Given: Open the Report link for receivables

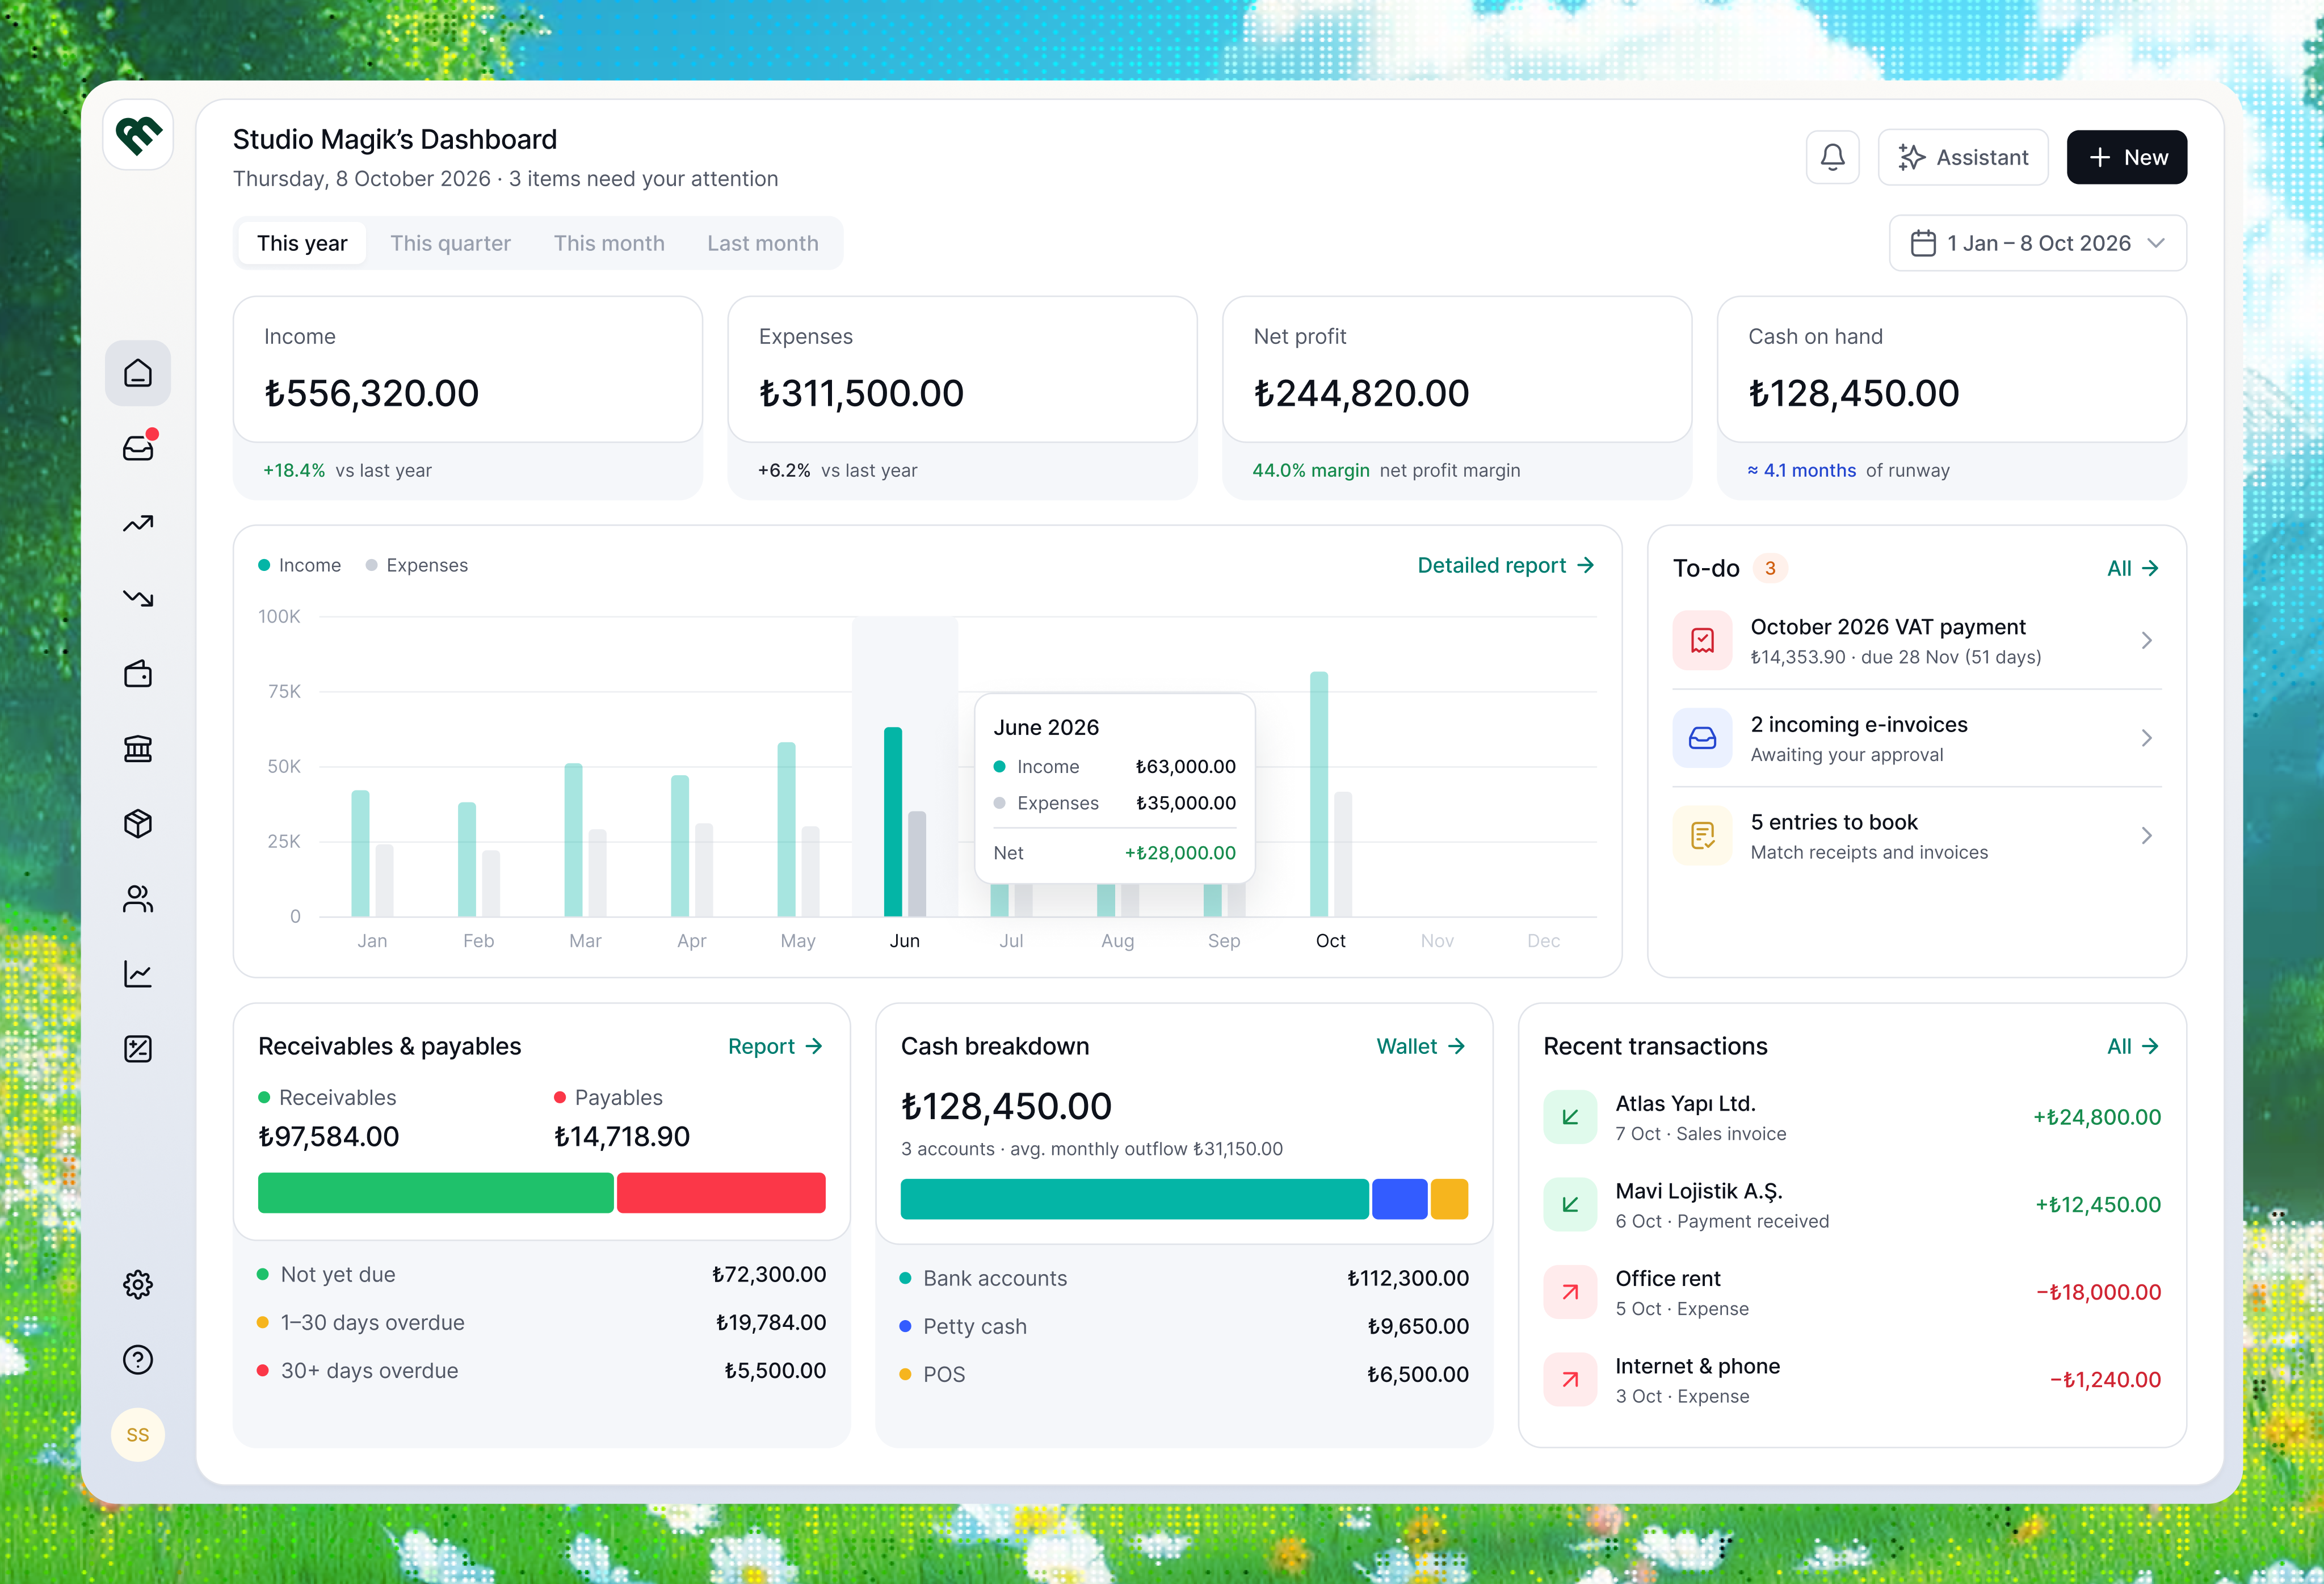Looking at the screenshot, I should coord(775,1046).
